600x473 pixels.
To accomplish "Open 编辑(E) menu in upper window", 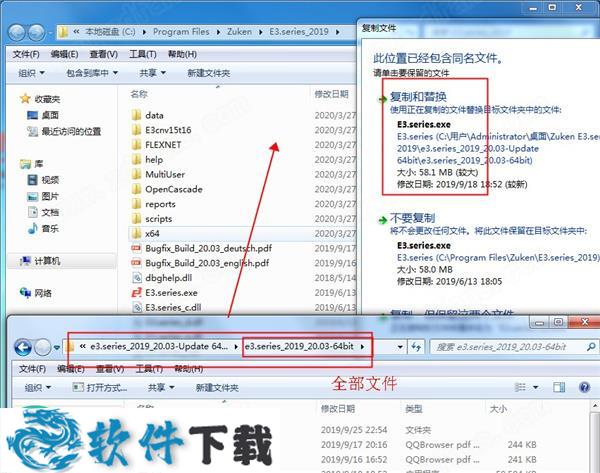I will pyautogui.click(x=64, y=54).
